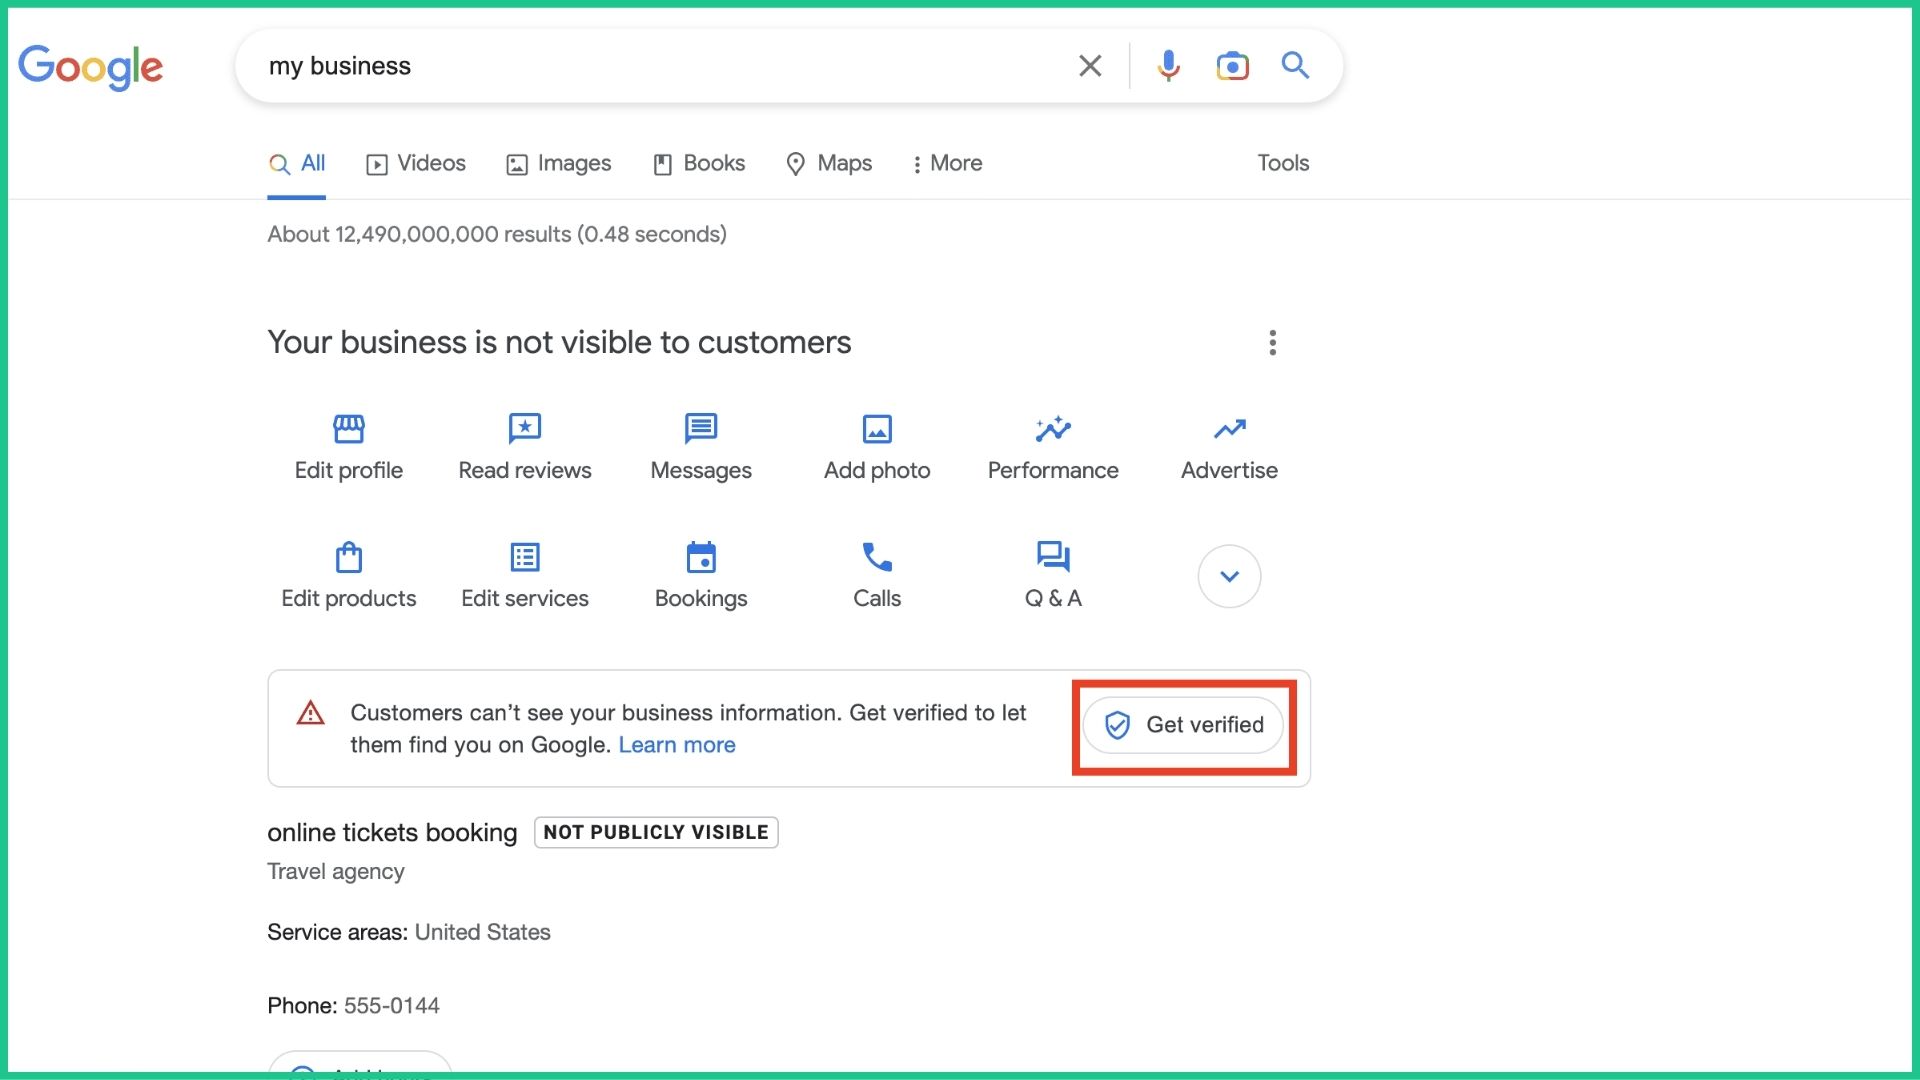
Task: Open the Messages icon
Action: (x=701, y=429)
